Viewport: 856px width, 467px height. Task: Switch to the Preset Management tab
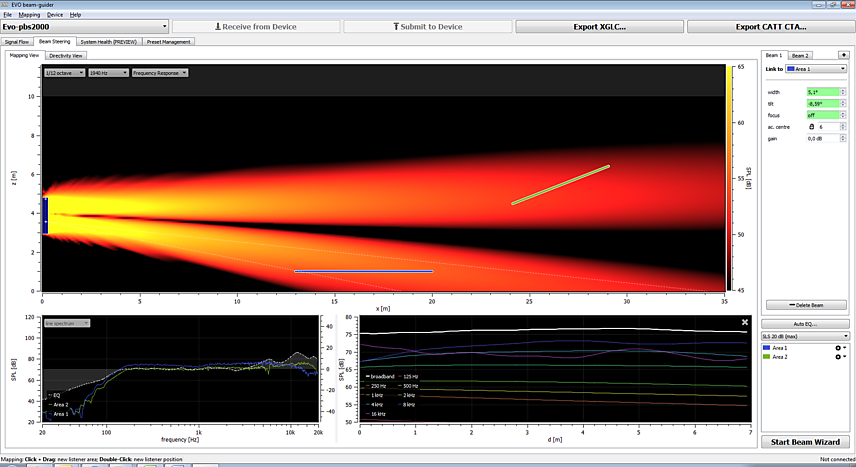tap(168, 42)
